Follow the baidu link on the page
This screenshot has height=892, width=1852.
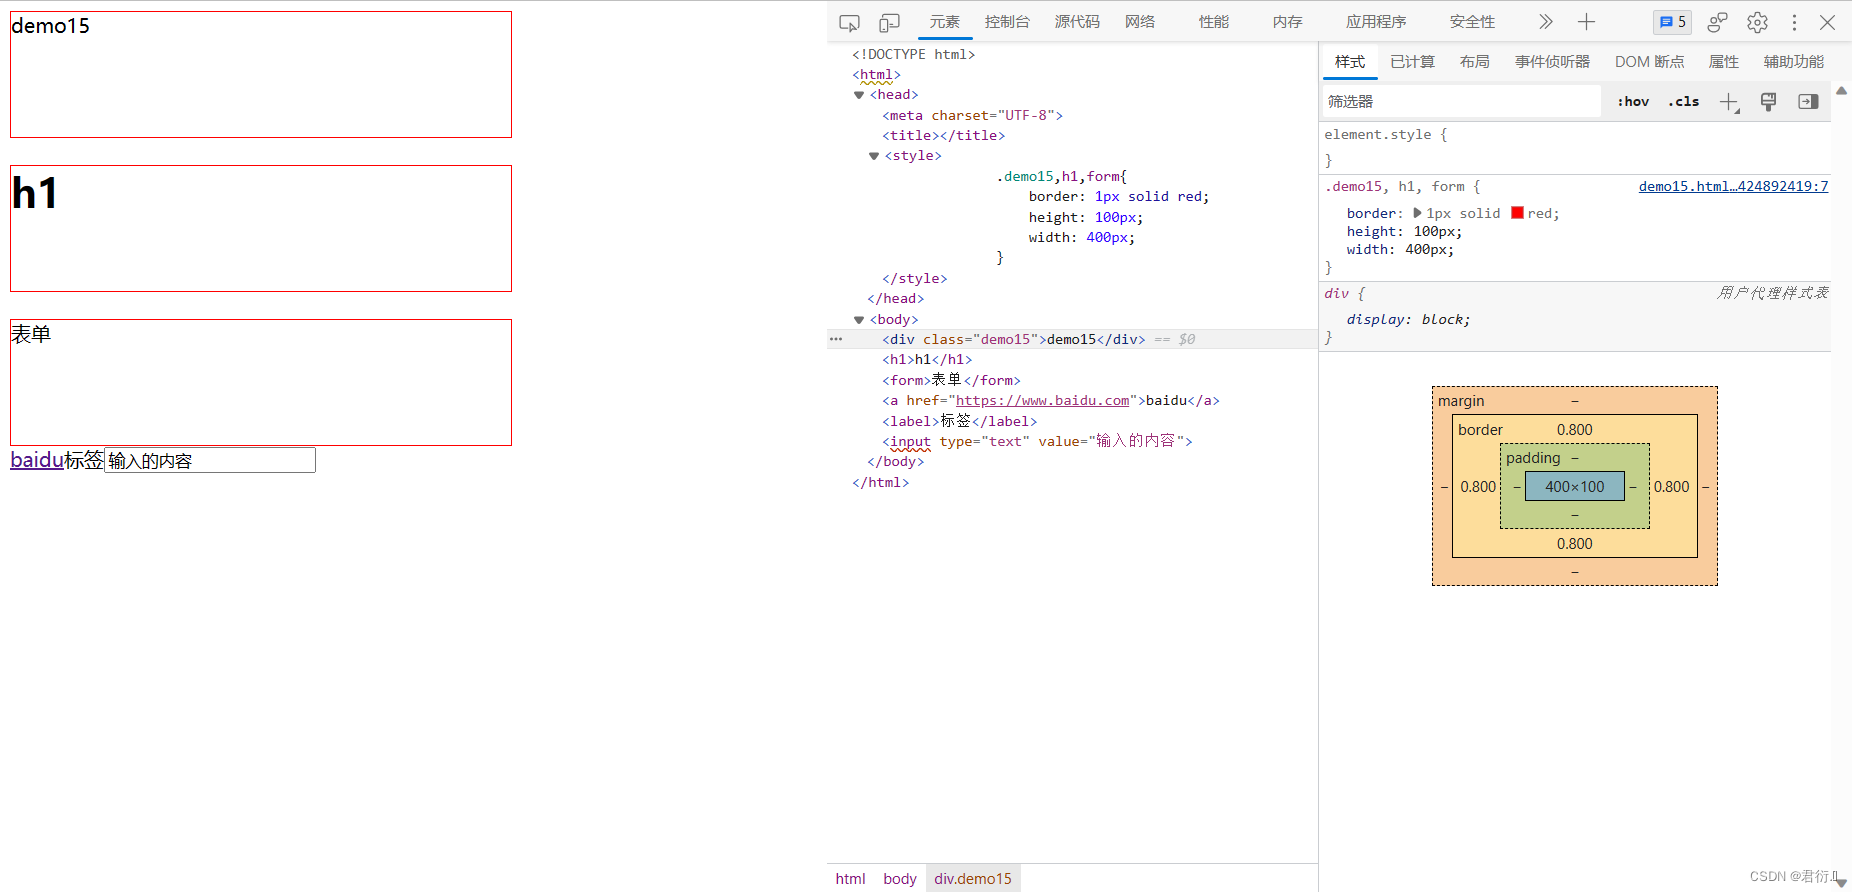click(37, 460)
